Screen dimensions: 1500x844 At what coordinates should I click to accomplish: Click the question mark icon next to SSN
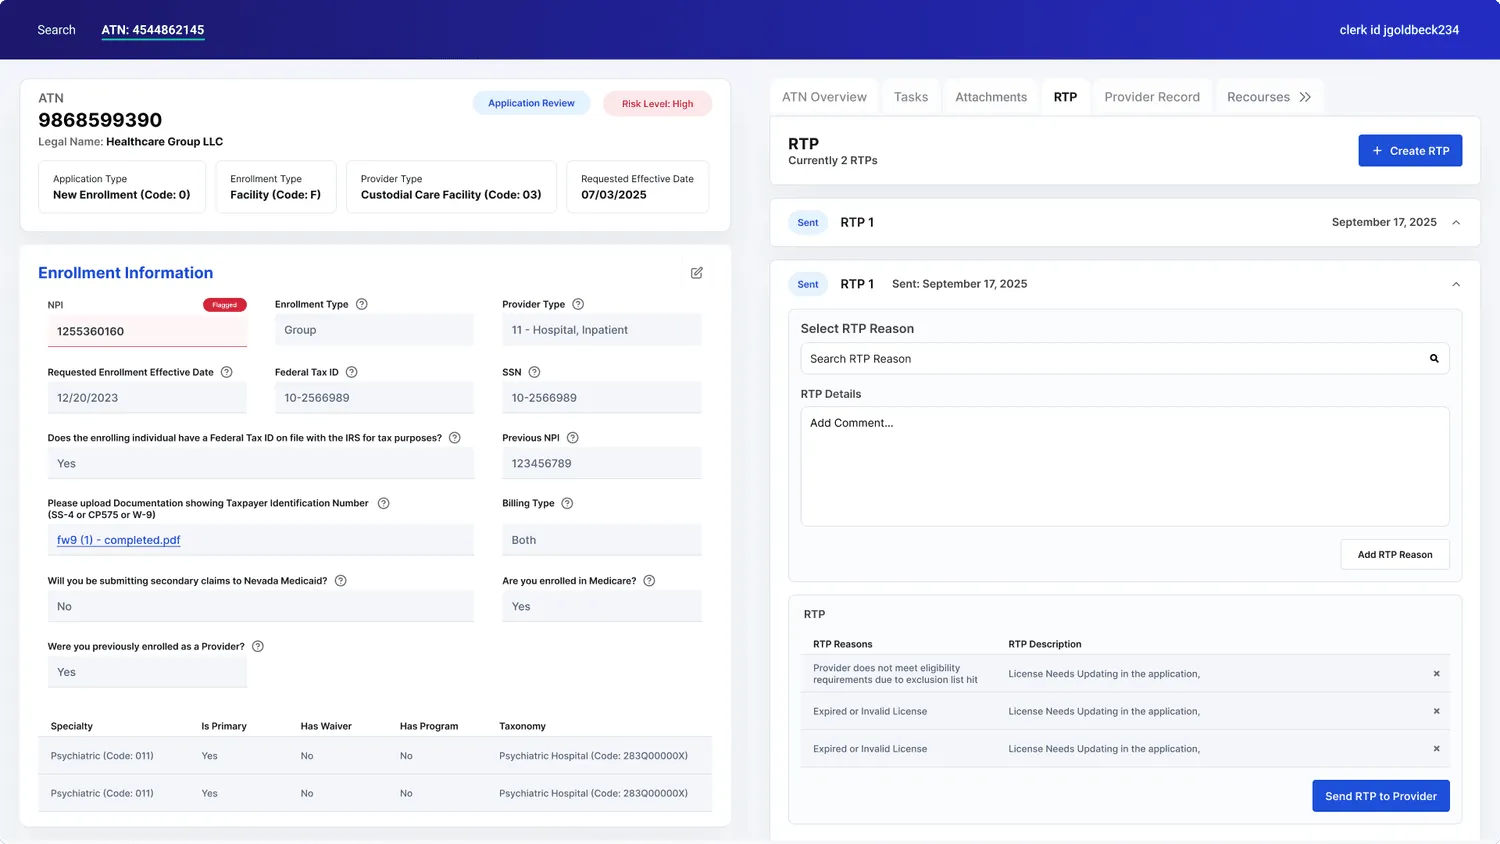tap(534, 372)
